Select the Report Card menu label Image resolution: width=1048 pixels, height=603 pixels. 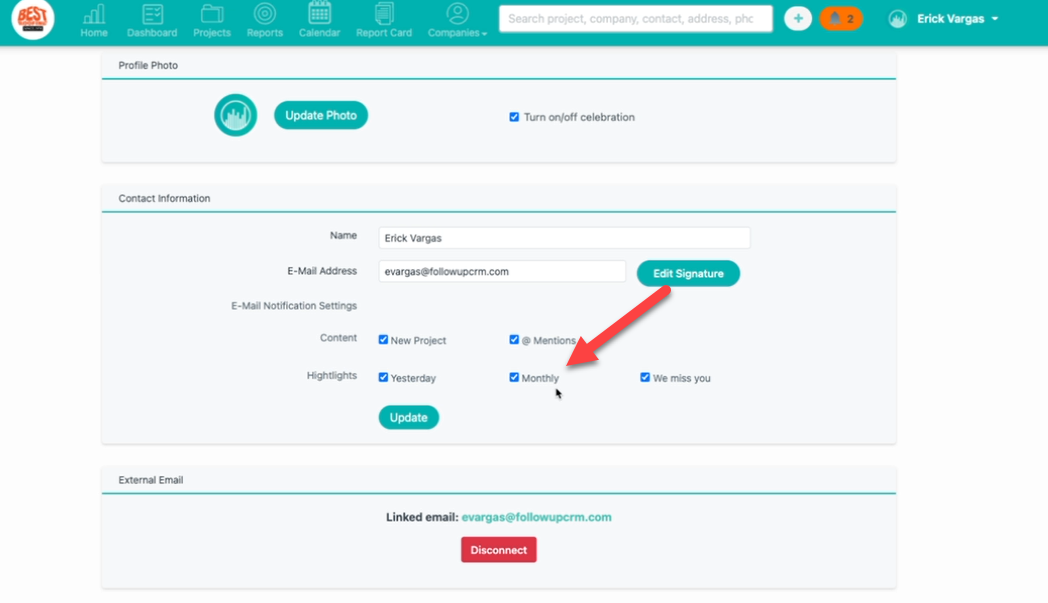tap(384, 33)
